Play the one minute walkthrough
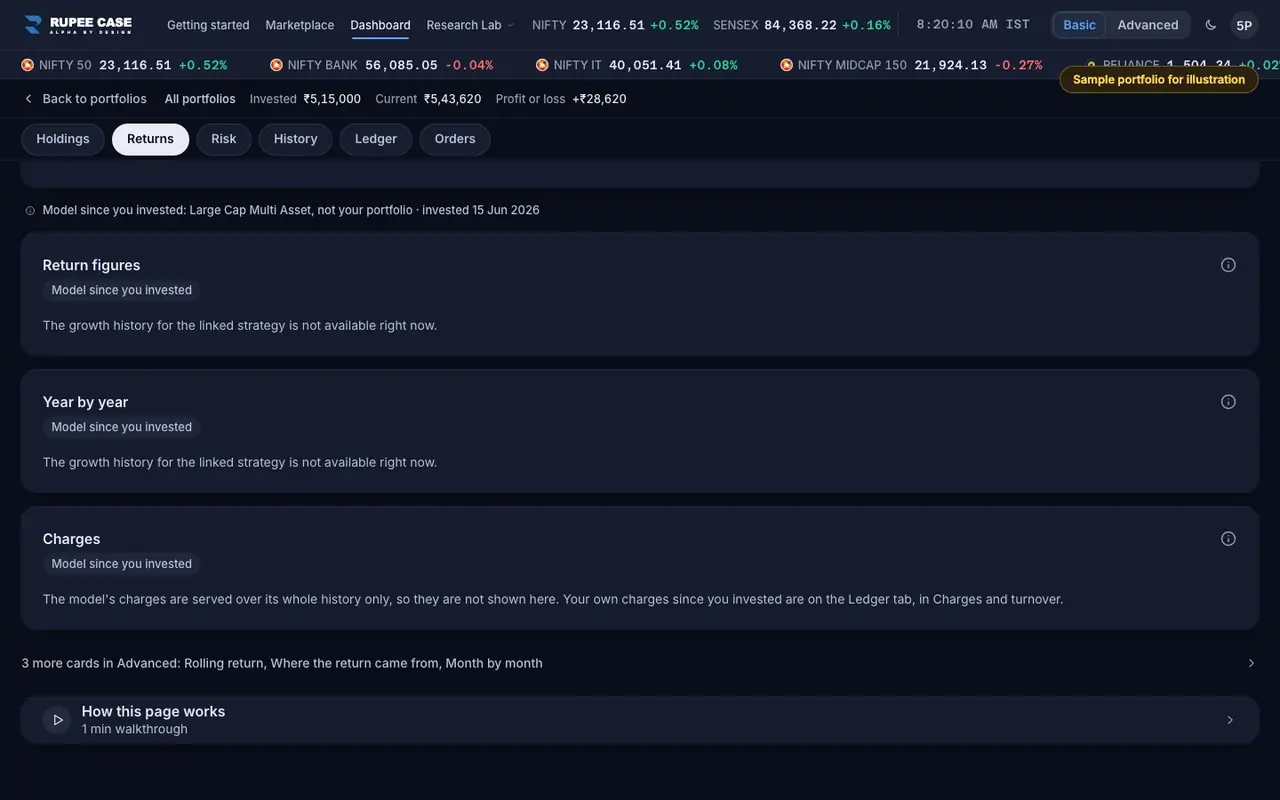Screen dimensions: 1280x800 [57, 720]
